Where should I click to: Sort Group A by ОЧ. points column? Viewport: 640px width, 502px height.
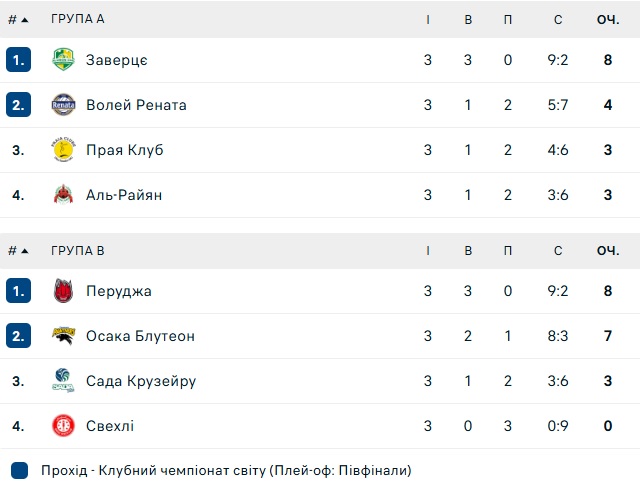[607, 19]
